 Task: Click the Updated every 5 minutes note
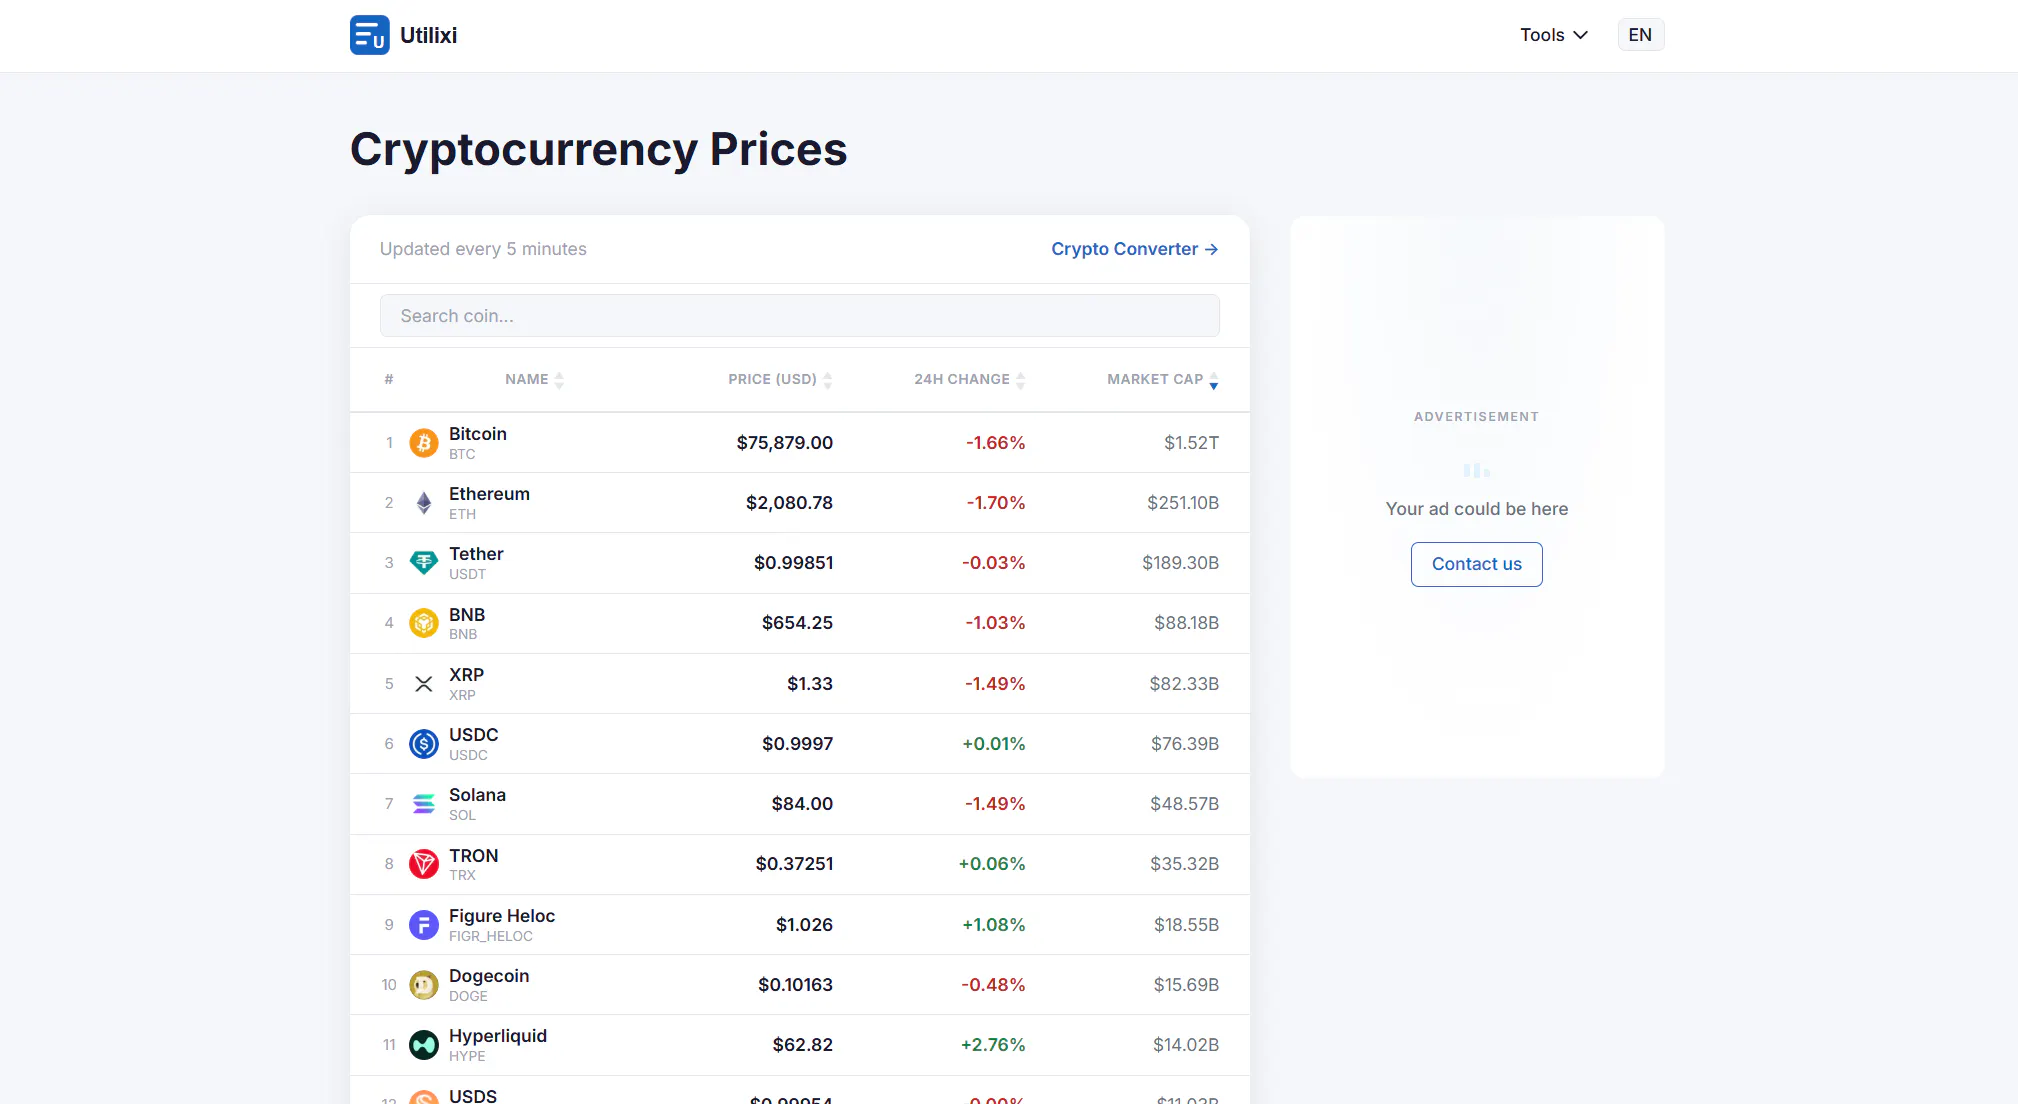coord(483,249)
